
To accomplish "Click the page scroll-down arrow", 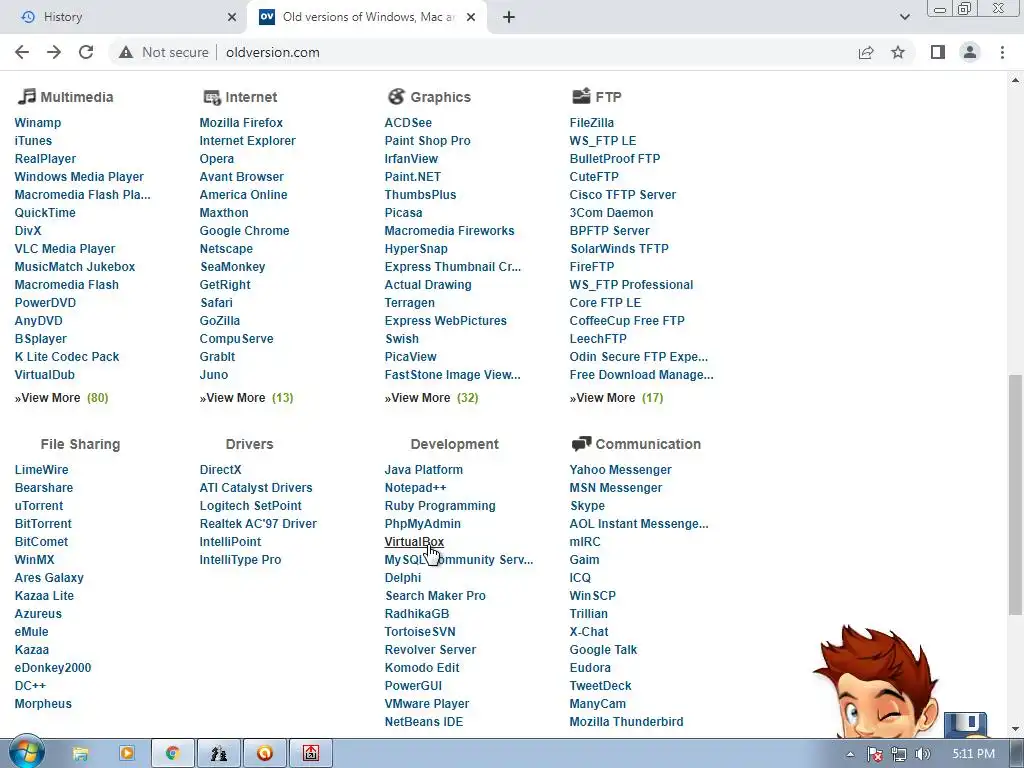I will 1016,729.
